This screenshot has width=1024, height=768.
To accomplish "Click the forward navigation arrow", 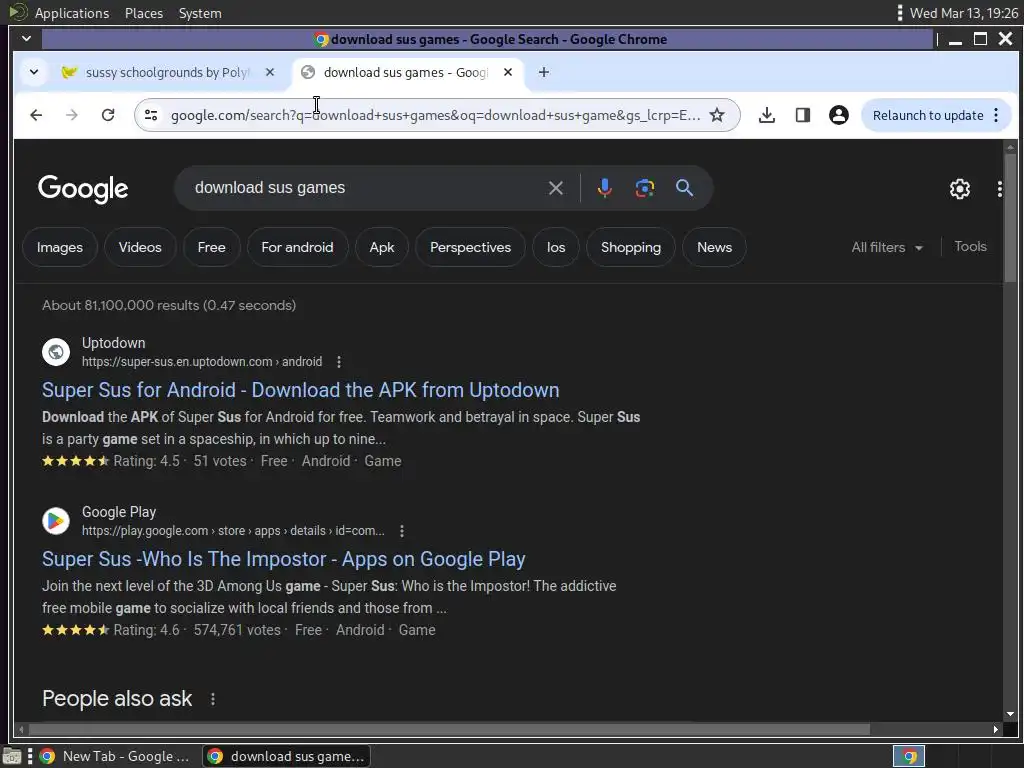I will pos(72,115).
